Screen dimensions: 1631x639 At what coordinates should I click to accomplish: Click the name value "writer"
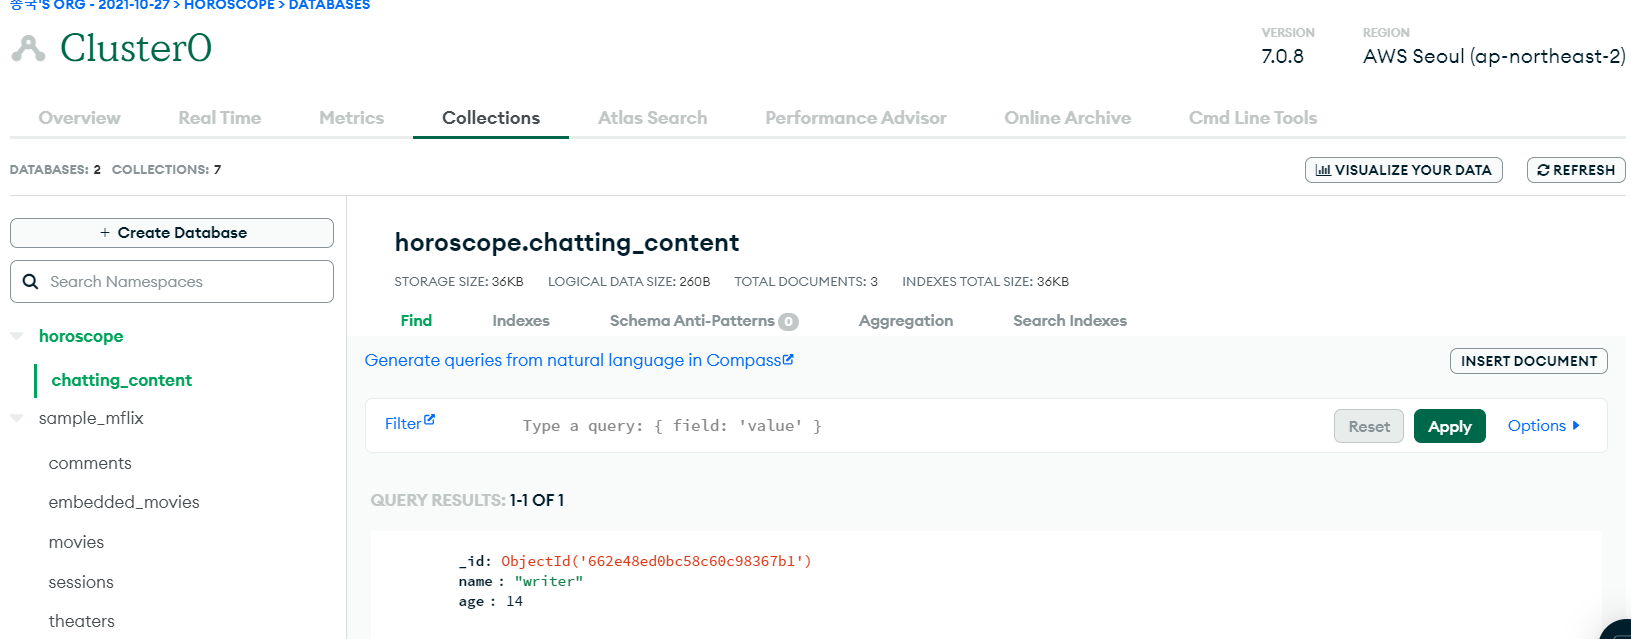(548, 581)
